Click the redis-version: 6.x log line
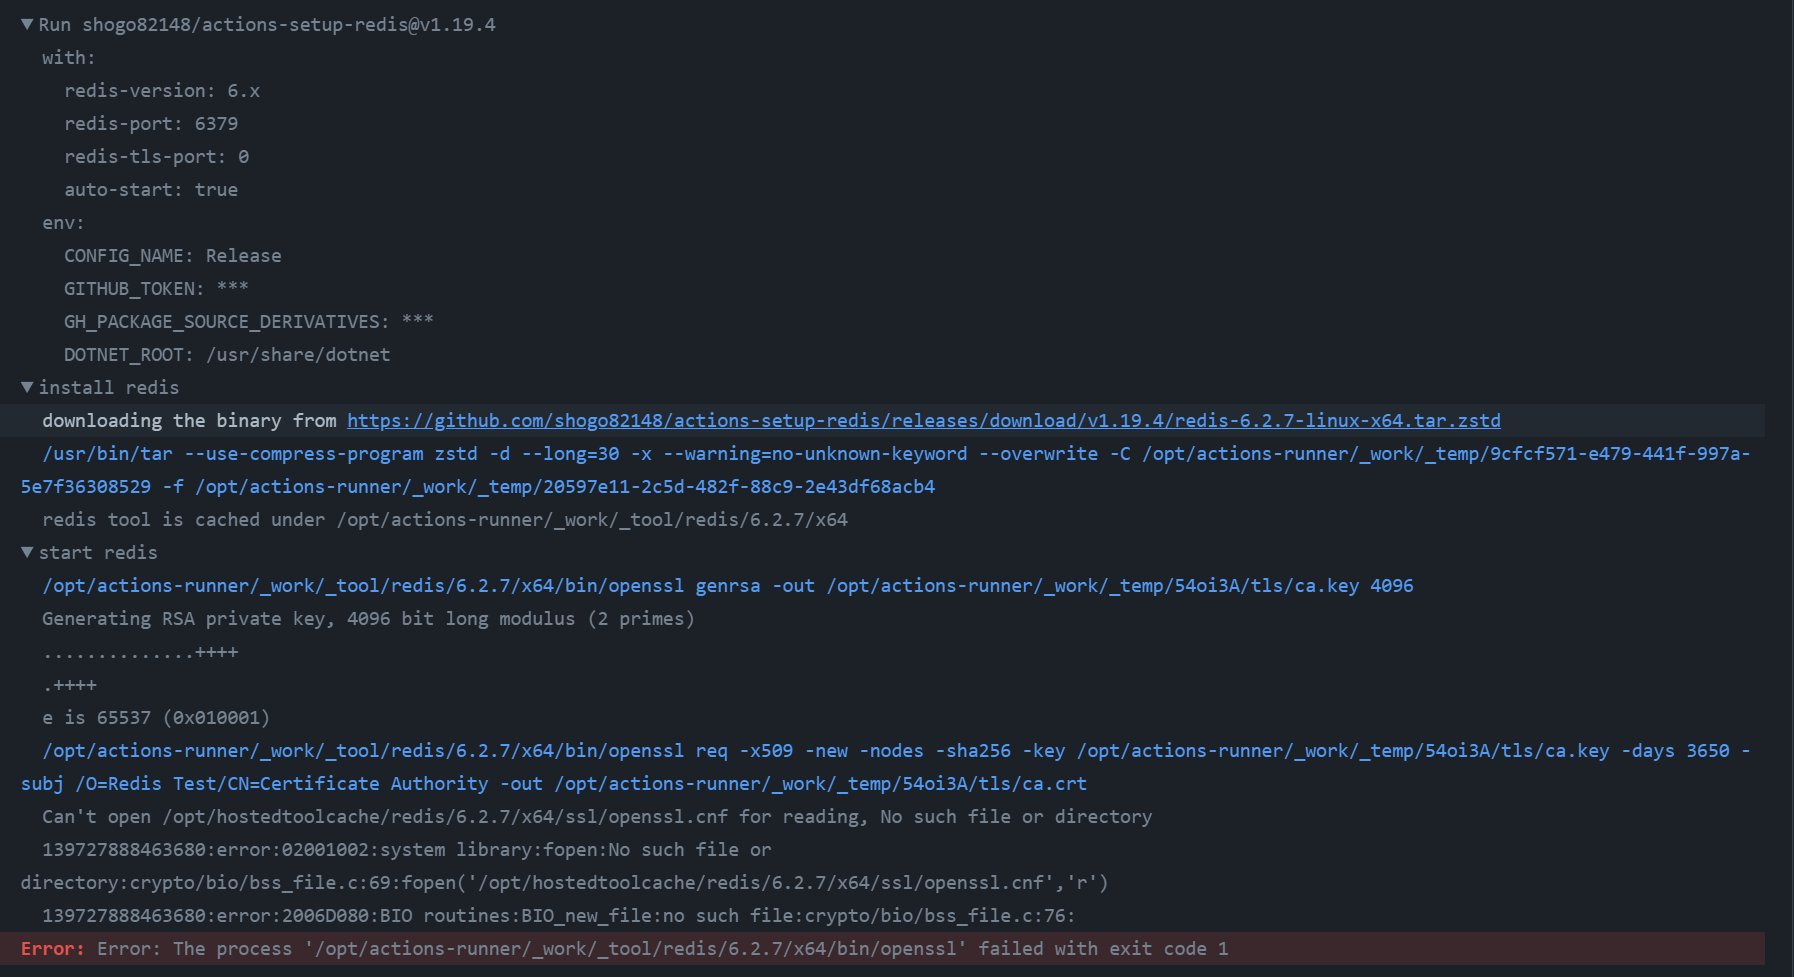The height and width of the screenshot is (977, 1794). pyautogui.click(x=162, y=90)
